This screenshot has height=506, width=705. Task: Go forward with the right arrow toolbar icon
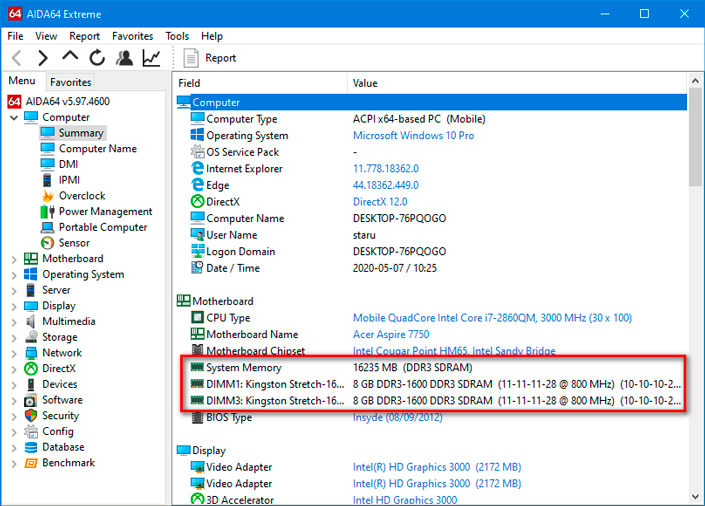[x=43, y=58]
